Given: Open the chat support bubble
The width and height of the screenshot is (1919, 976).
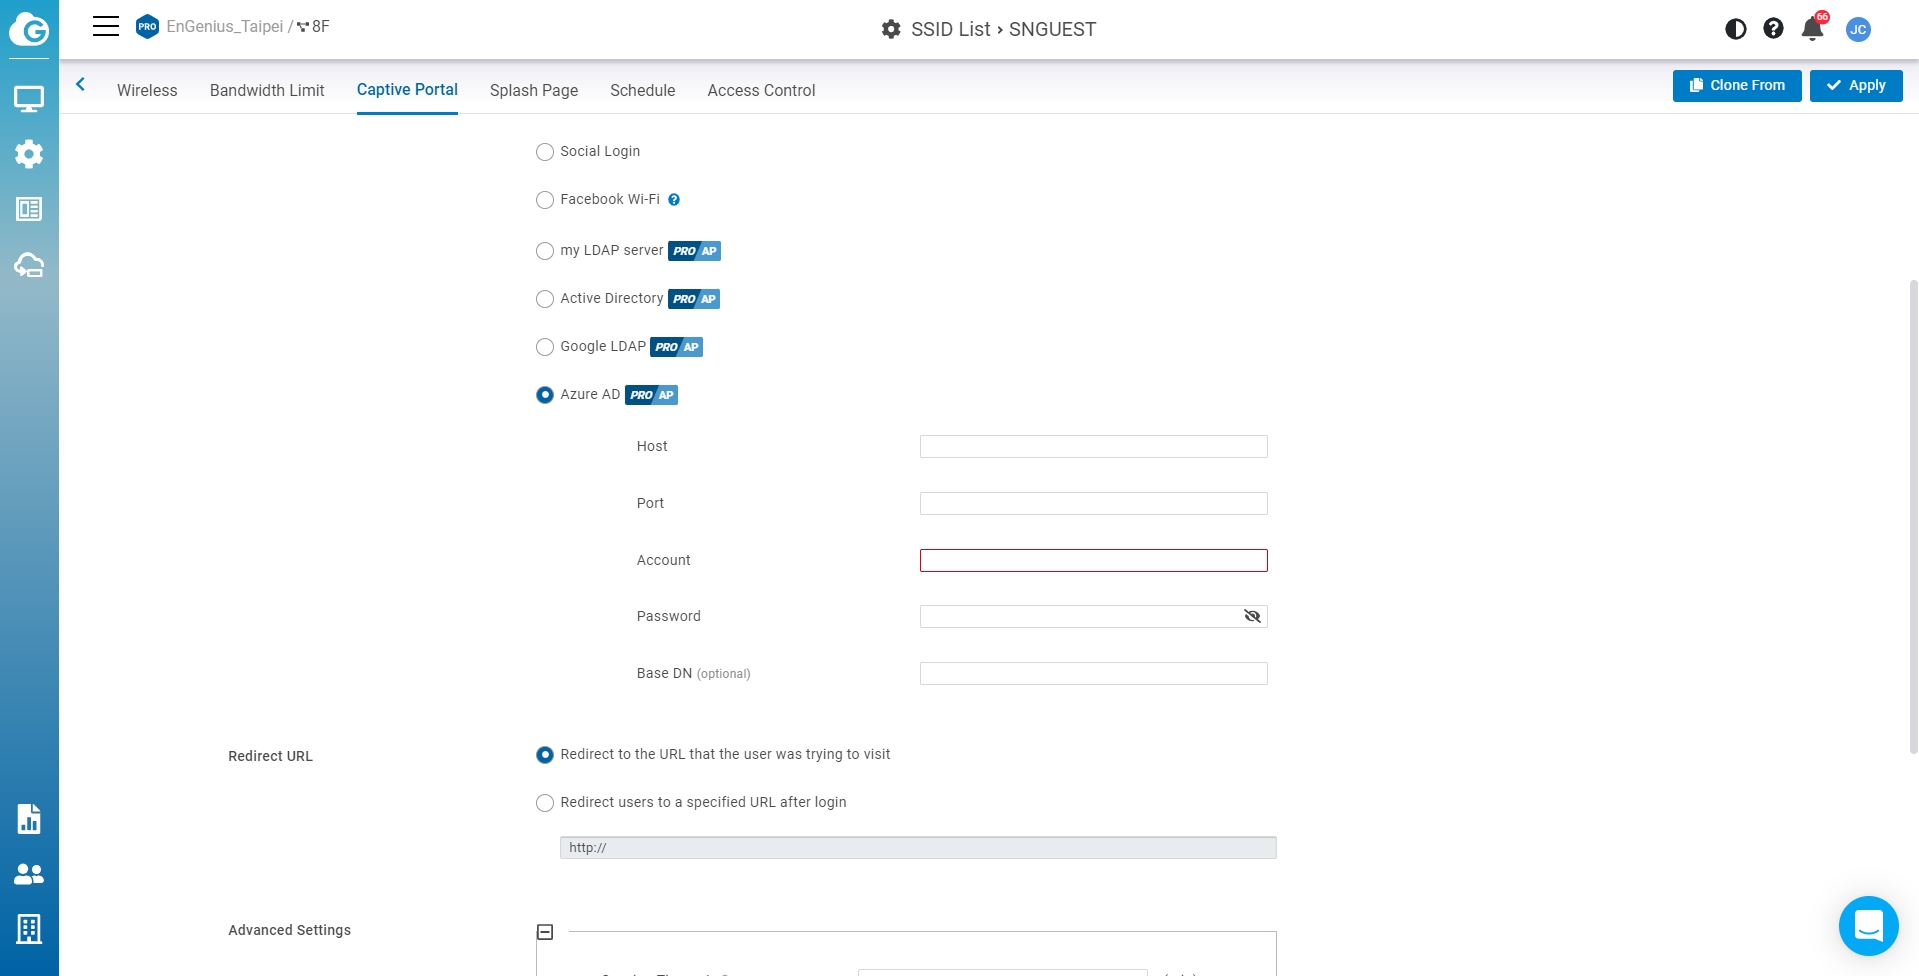Looking at the screenshot, I should pyautogui.click(x=1868, y=925).
